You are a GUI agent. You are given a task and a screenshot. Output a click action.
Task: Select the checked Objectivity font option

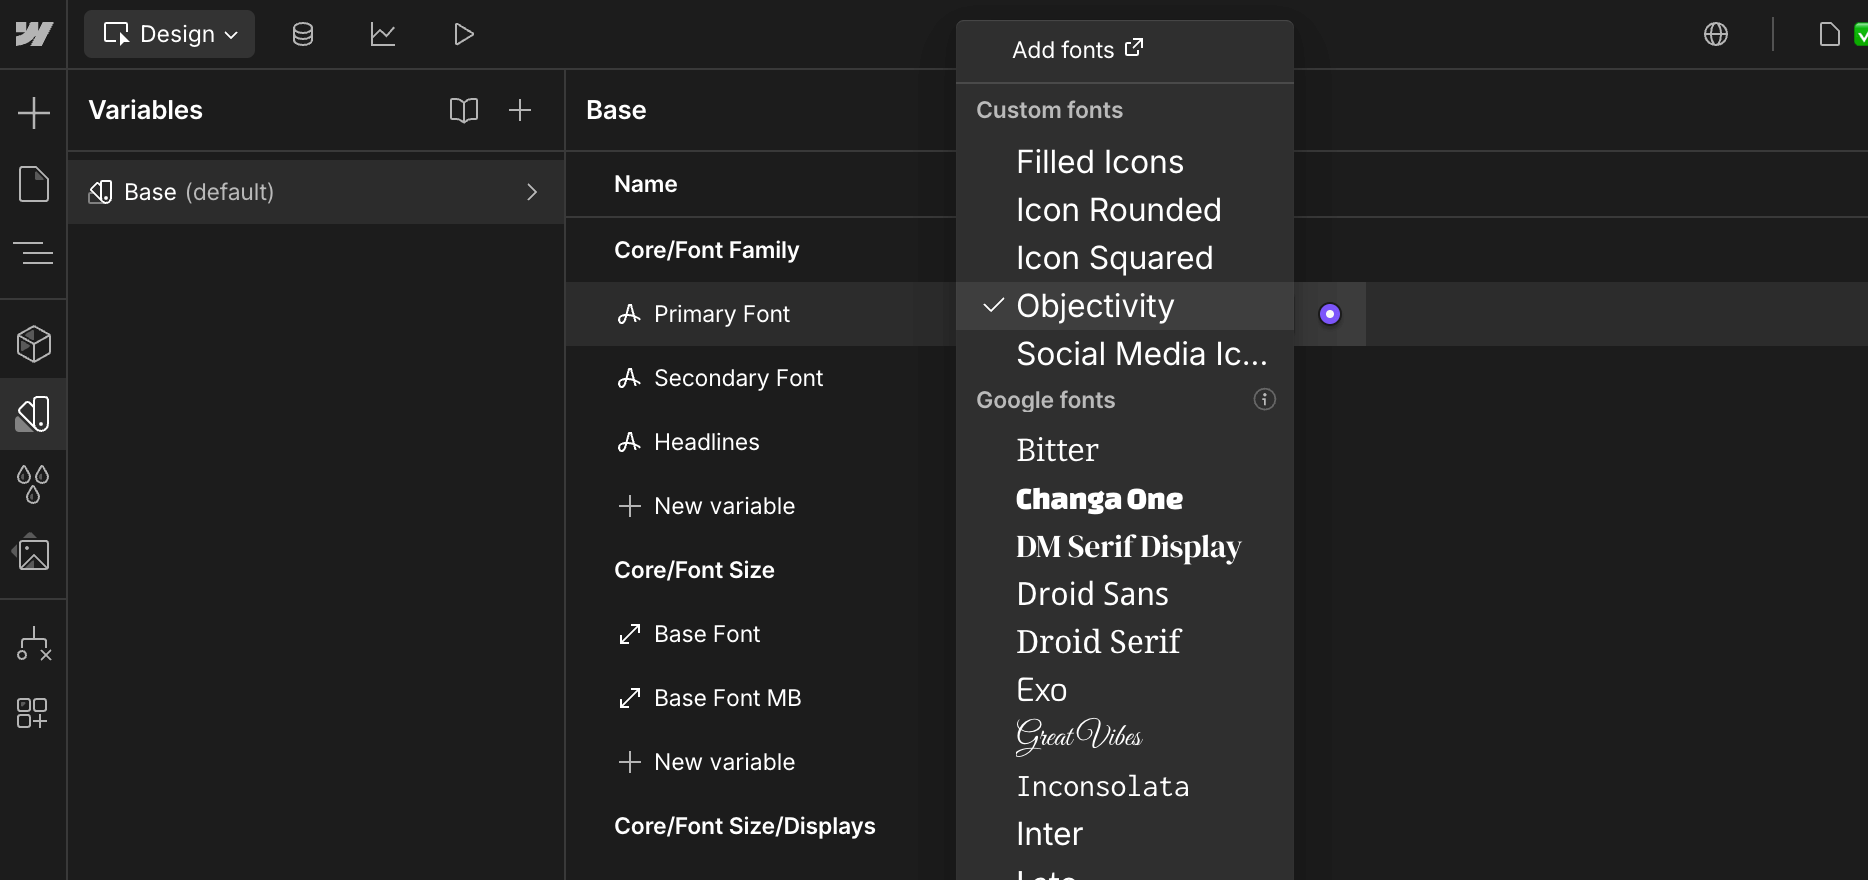pyautogui.click(x=1095, y=306)
